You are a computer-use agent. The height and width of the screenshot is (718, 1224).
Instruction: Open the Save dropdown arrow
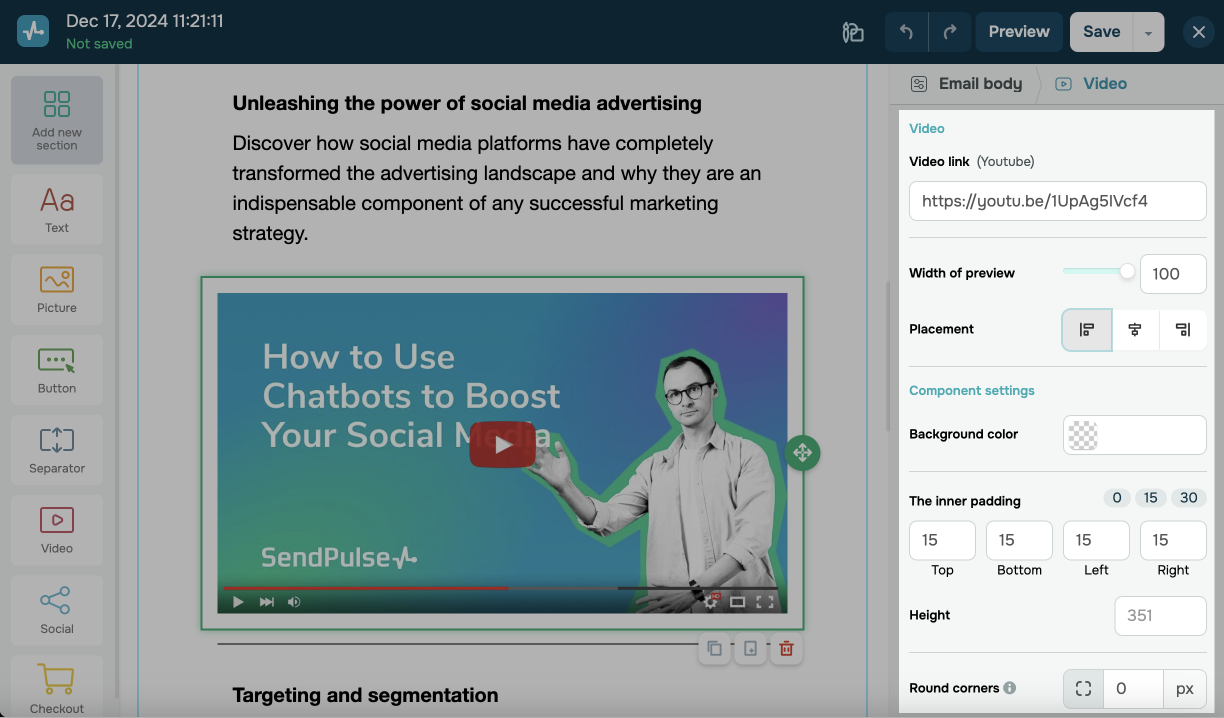[1148, 32]
